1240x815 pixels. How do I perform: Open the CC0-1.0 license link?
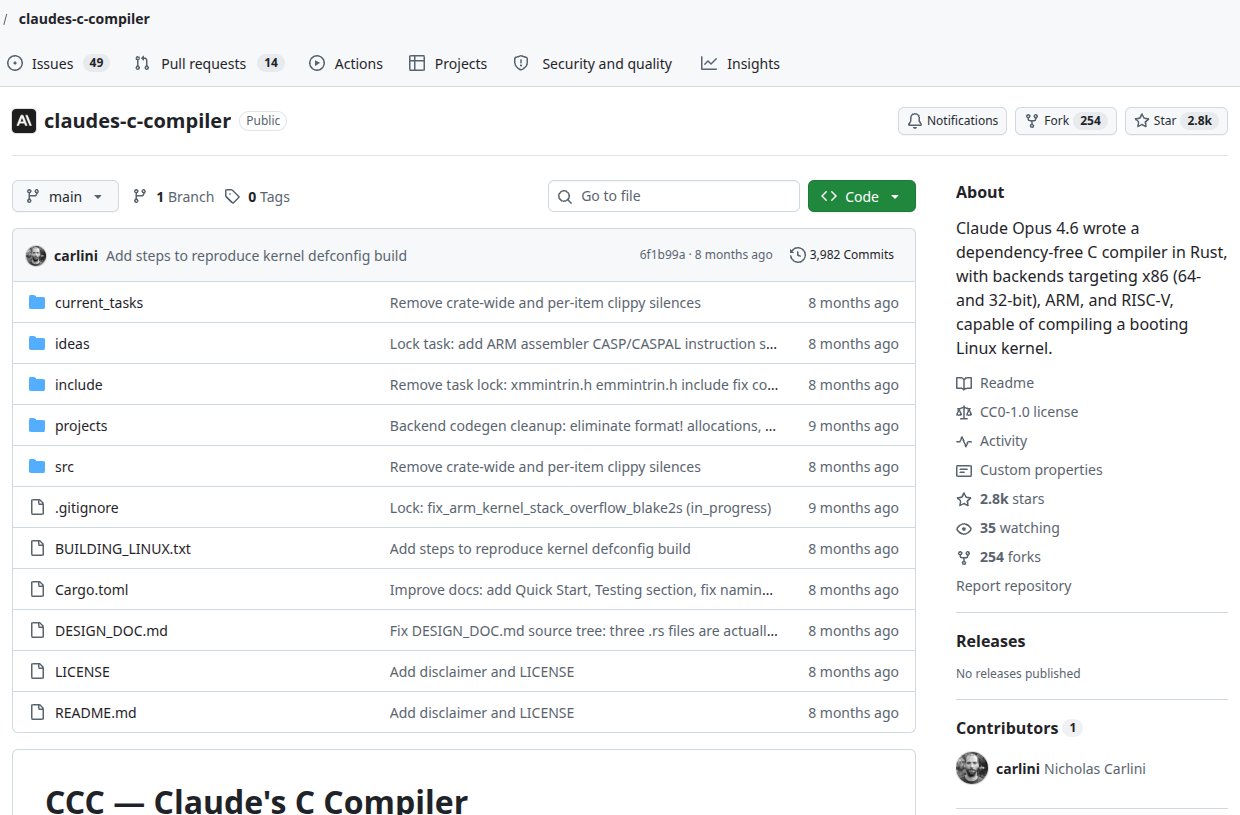[1017, 412]
